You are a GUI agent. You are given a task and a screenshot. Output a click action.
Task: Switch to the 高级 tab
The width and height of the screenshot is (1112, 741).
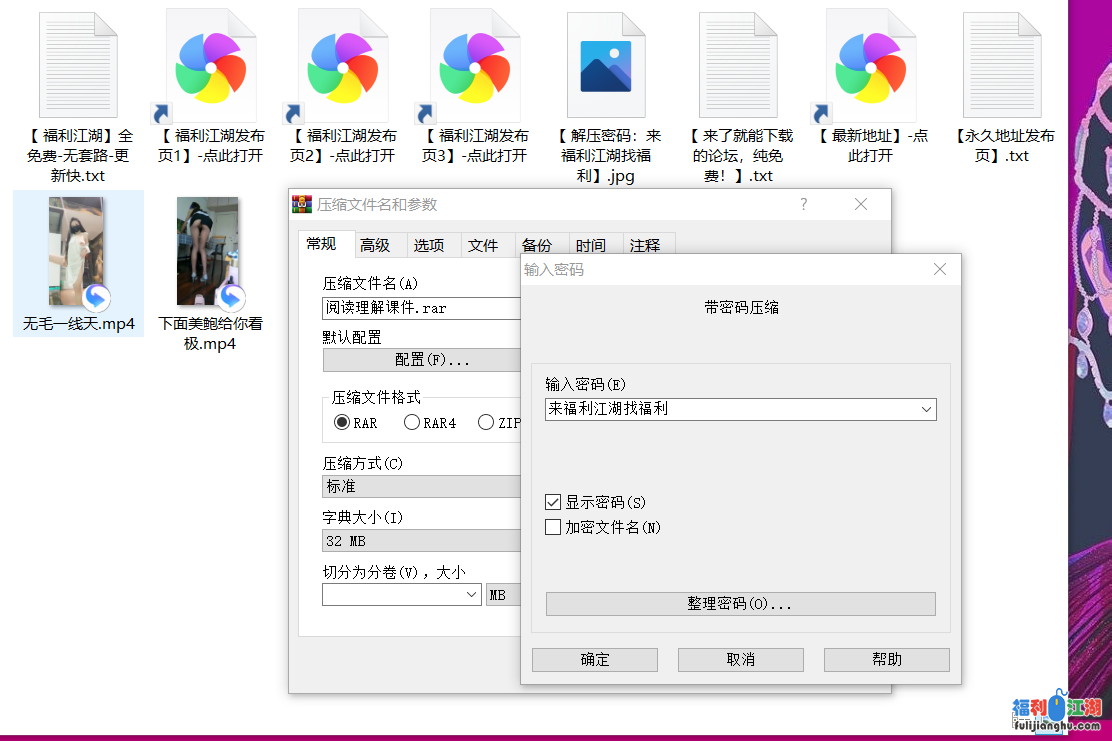(378, 244)
